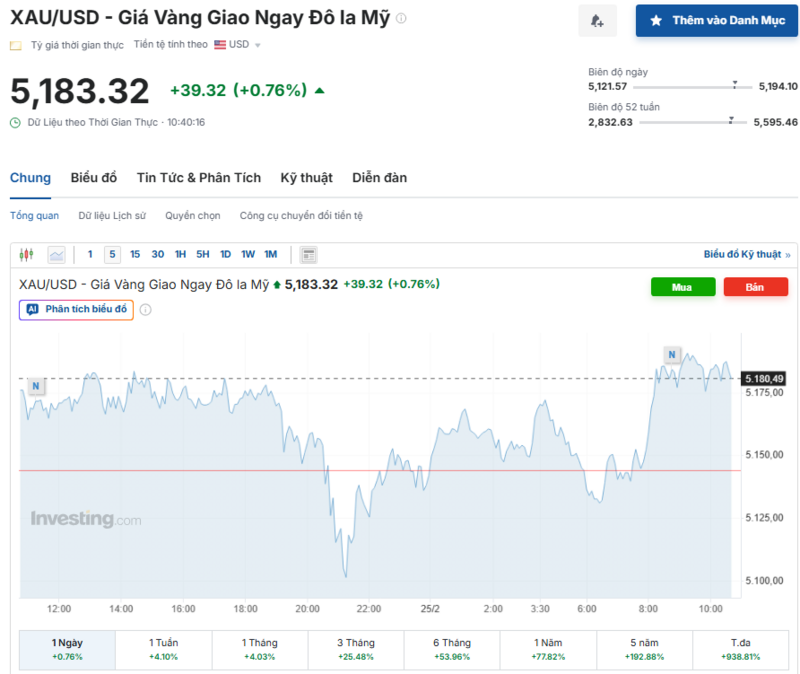This screenshot has width=800, height=674.
Task: Click the Biên độ ngày range slider marker
Action: [737, 86]
